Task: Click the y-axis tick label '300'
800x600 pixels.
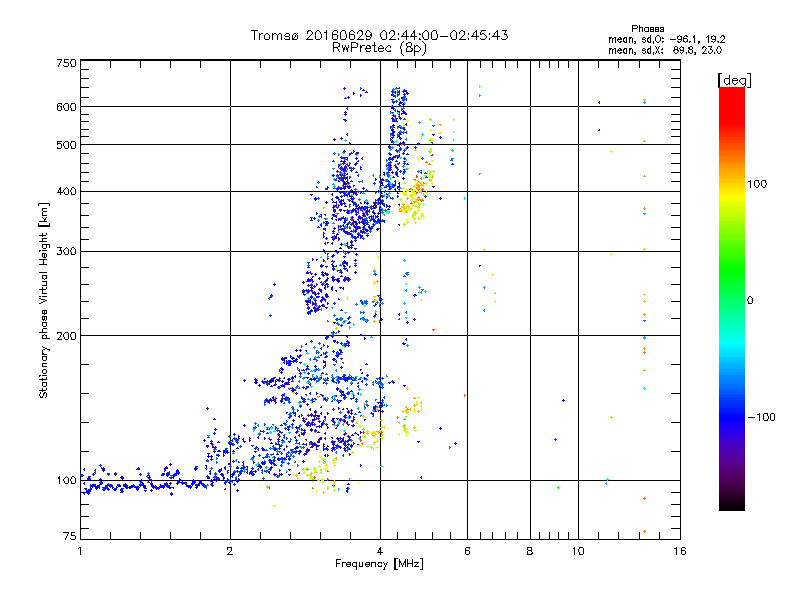Action: pos(66,251)
